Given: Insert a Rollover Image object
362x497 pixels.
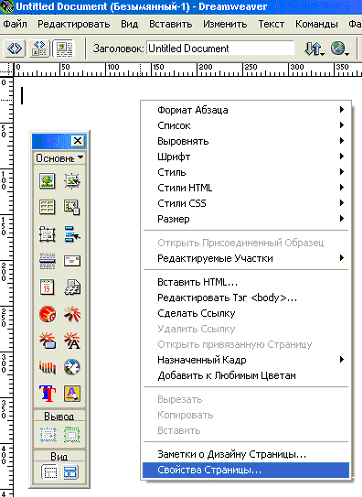Looking at the screenshot, I should click(72, 181).
